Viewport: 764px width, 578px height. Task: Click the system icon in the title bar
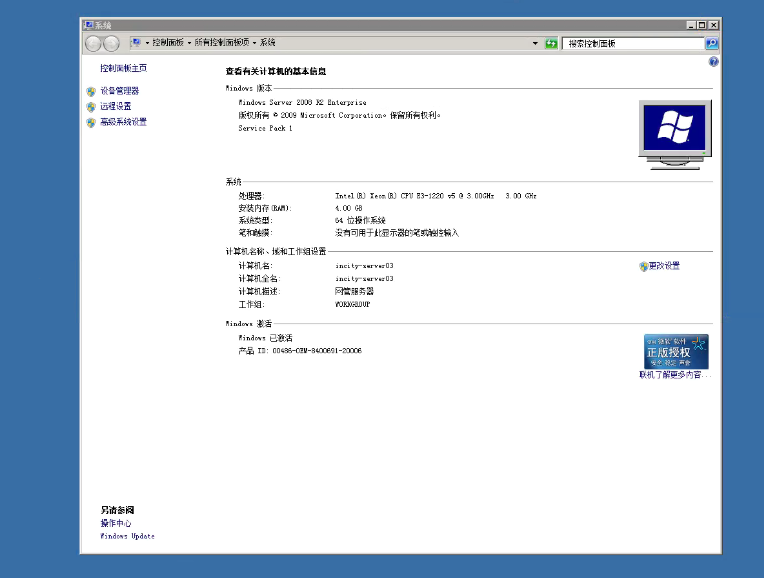click(88, 25)
